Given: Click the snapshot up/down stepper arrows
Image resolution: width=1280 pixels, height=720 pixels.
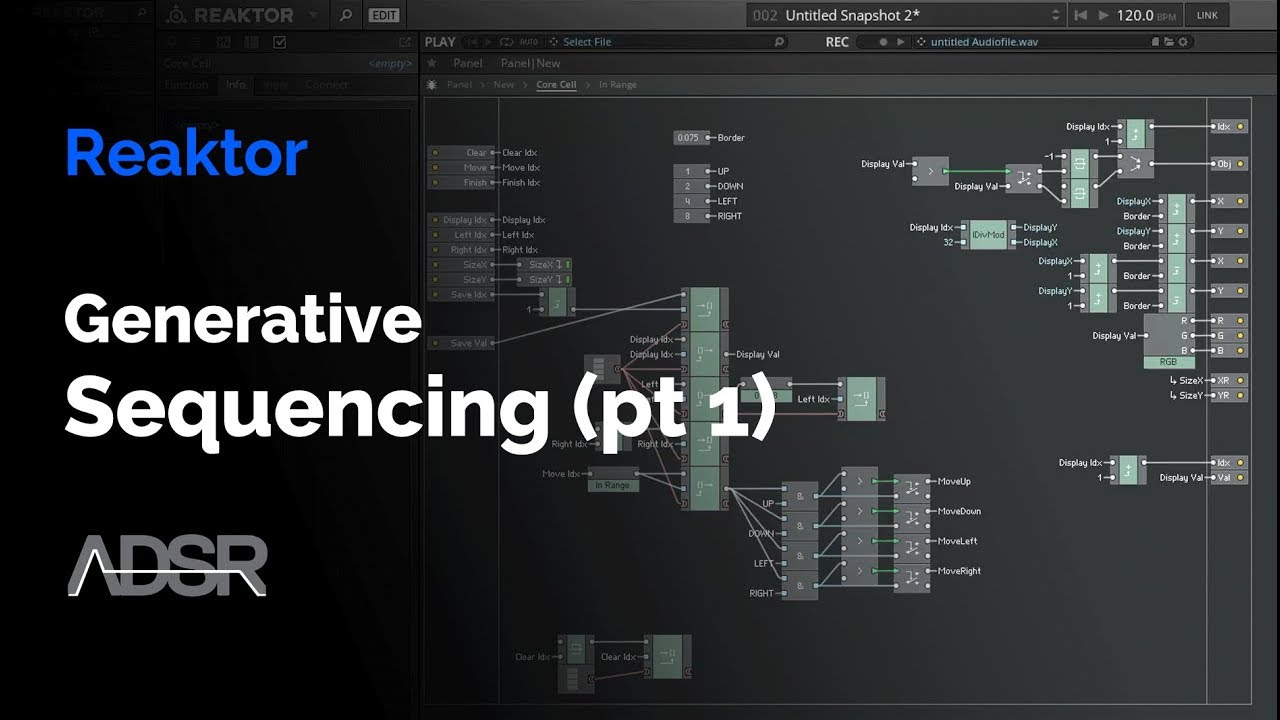Looking at the screenshot, I should click(x=1056, y=15).
